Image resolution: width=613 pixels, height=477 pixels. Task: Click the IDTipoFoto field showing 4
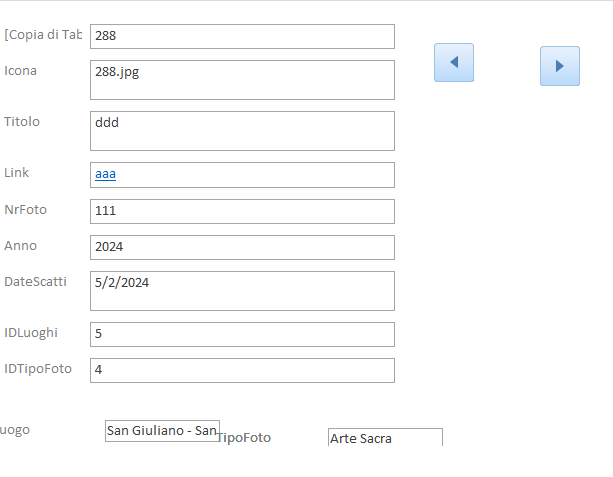(242, 370)
